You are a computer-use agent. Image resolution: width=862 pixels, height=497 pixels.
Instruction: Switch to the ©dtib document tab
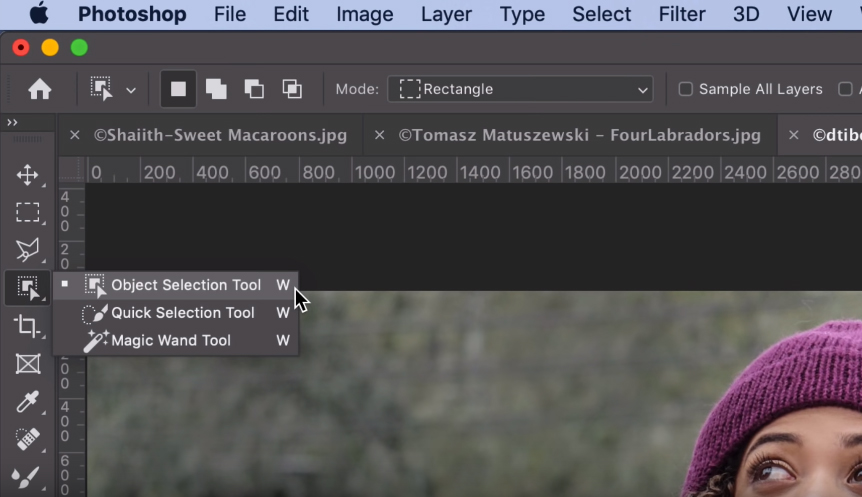tap(837, 135)
